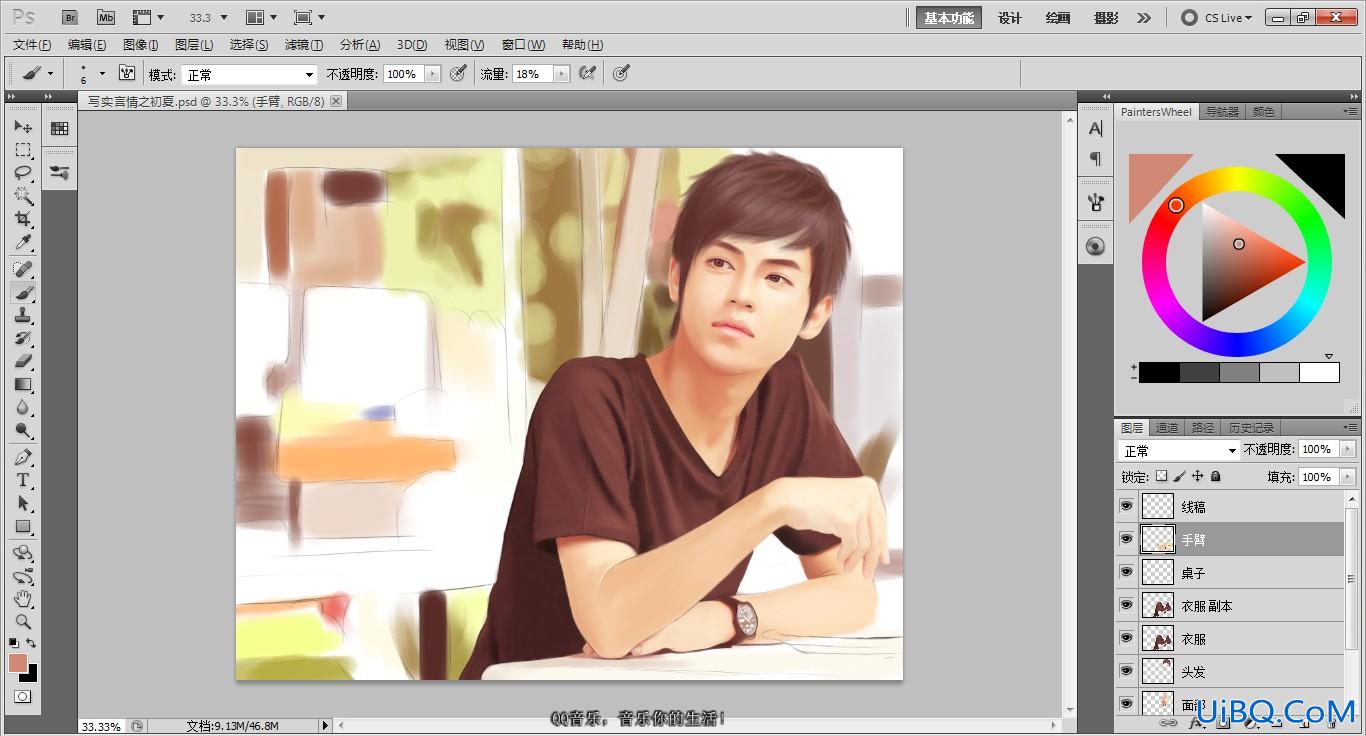
Task: Select the Blur tool
Action: click(23, 407)
